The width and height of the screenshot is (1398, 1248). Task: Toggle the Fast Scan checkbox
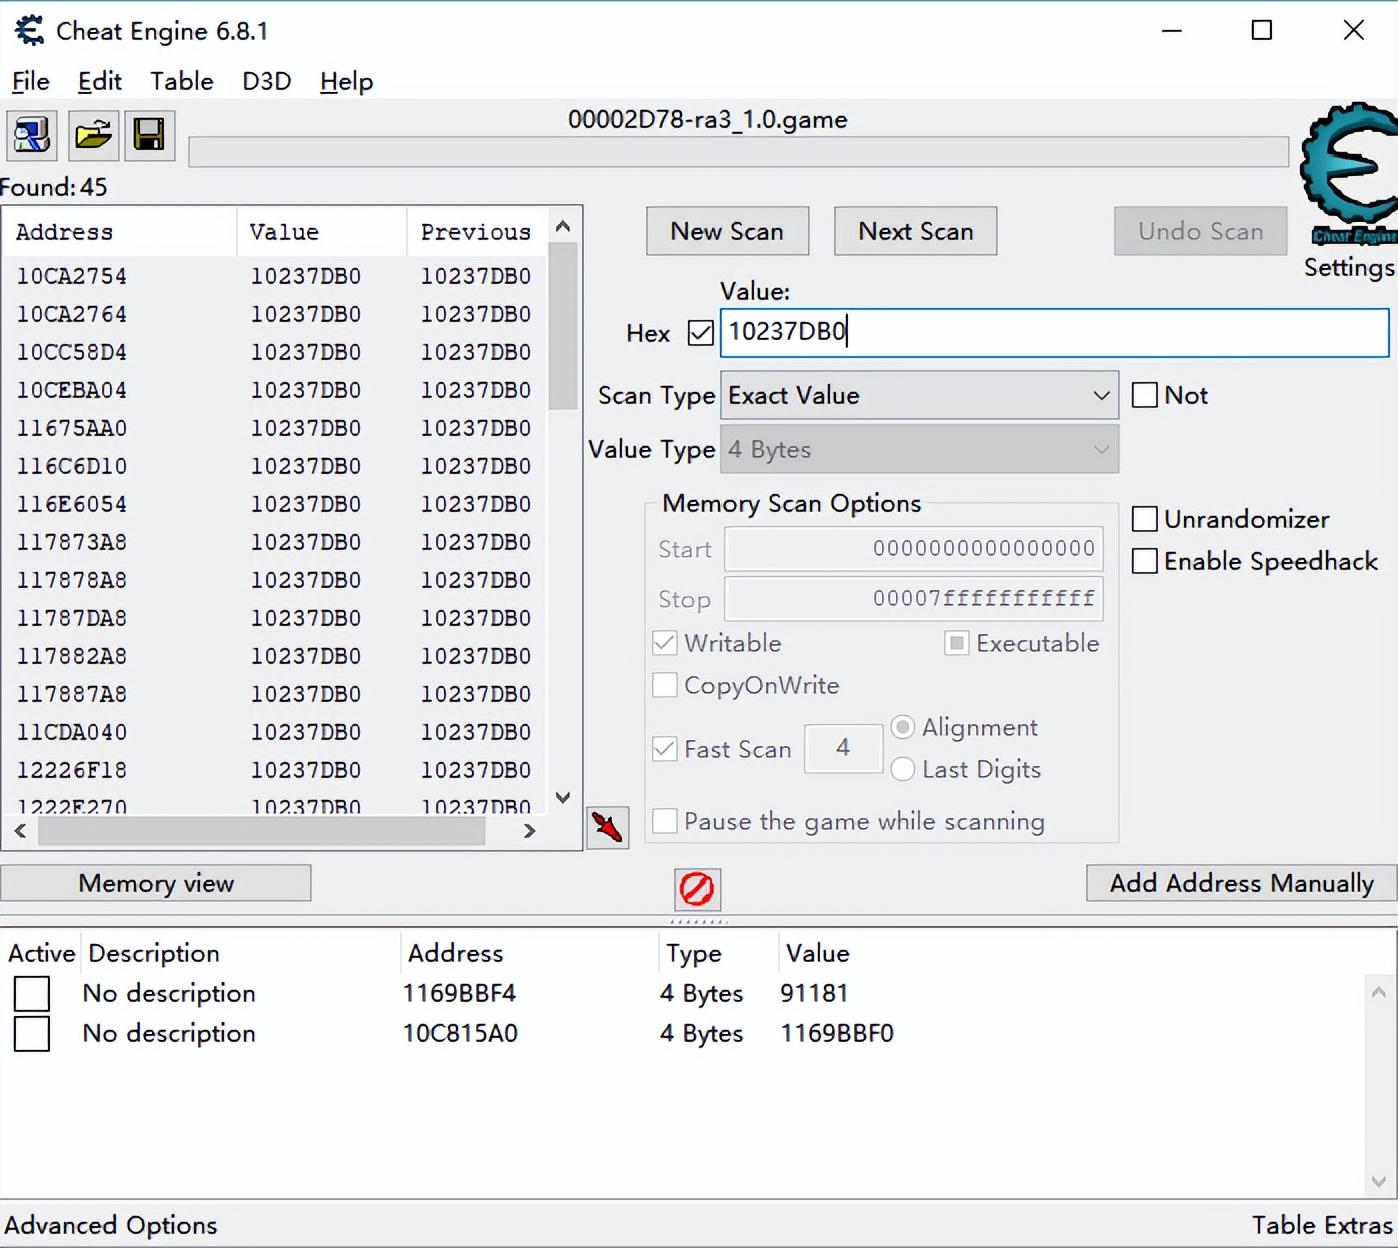tap(665, 749)
